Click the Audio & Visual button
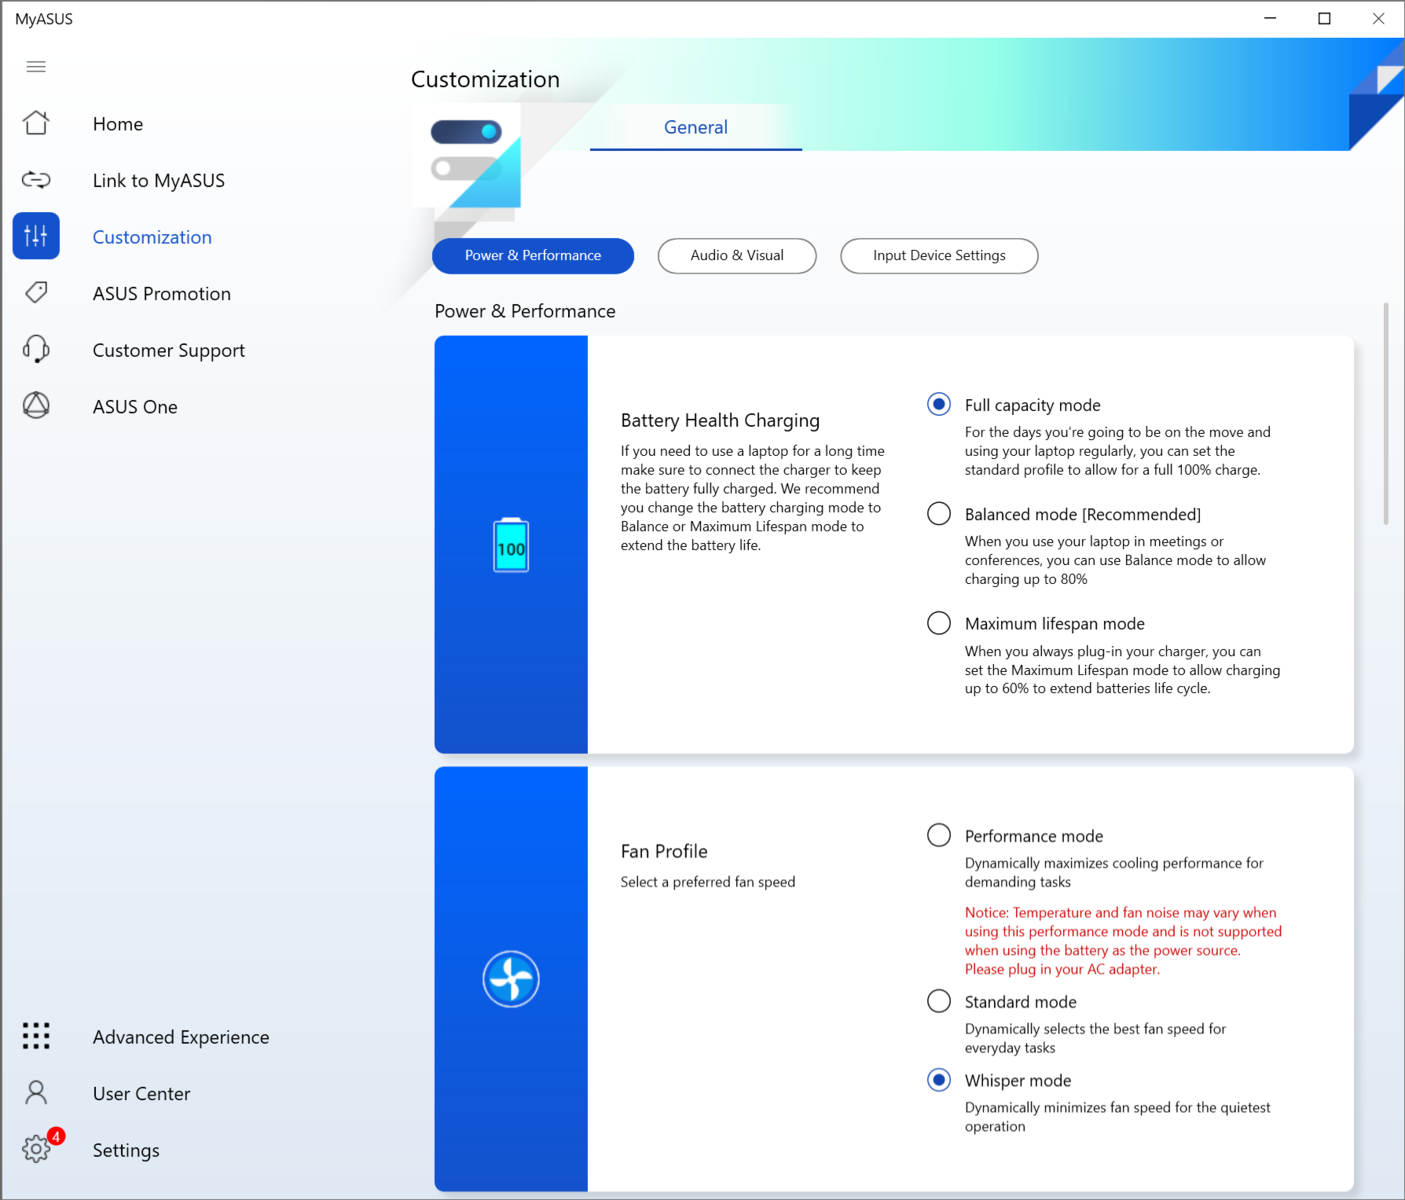The image size is (1405, 1200). tap(737, 255)
